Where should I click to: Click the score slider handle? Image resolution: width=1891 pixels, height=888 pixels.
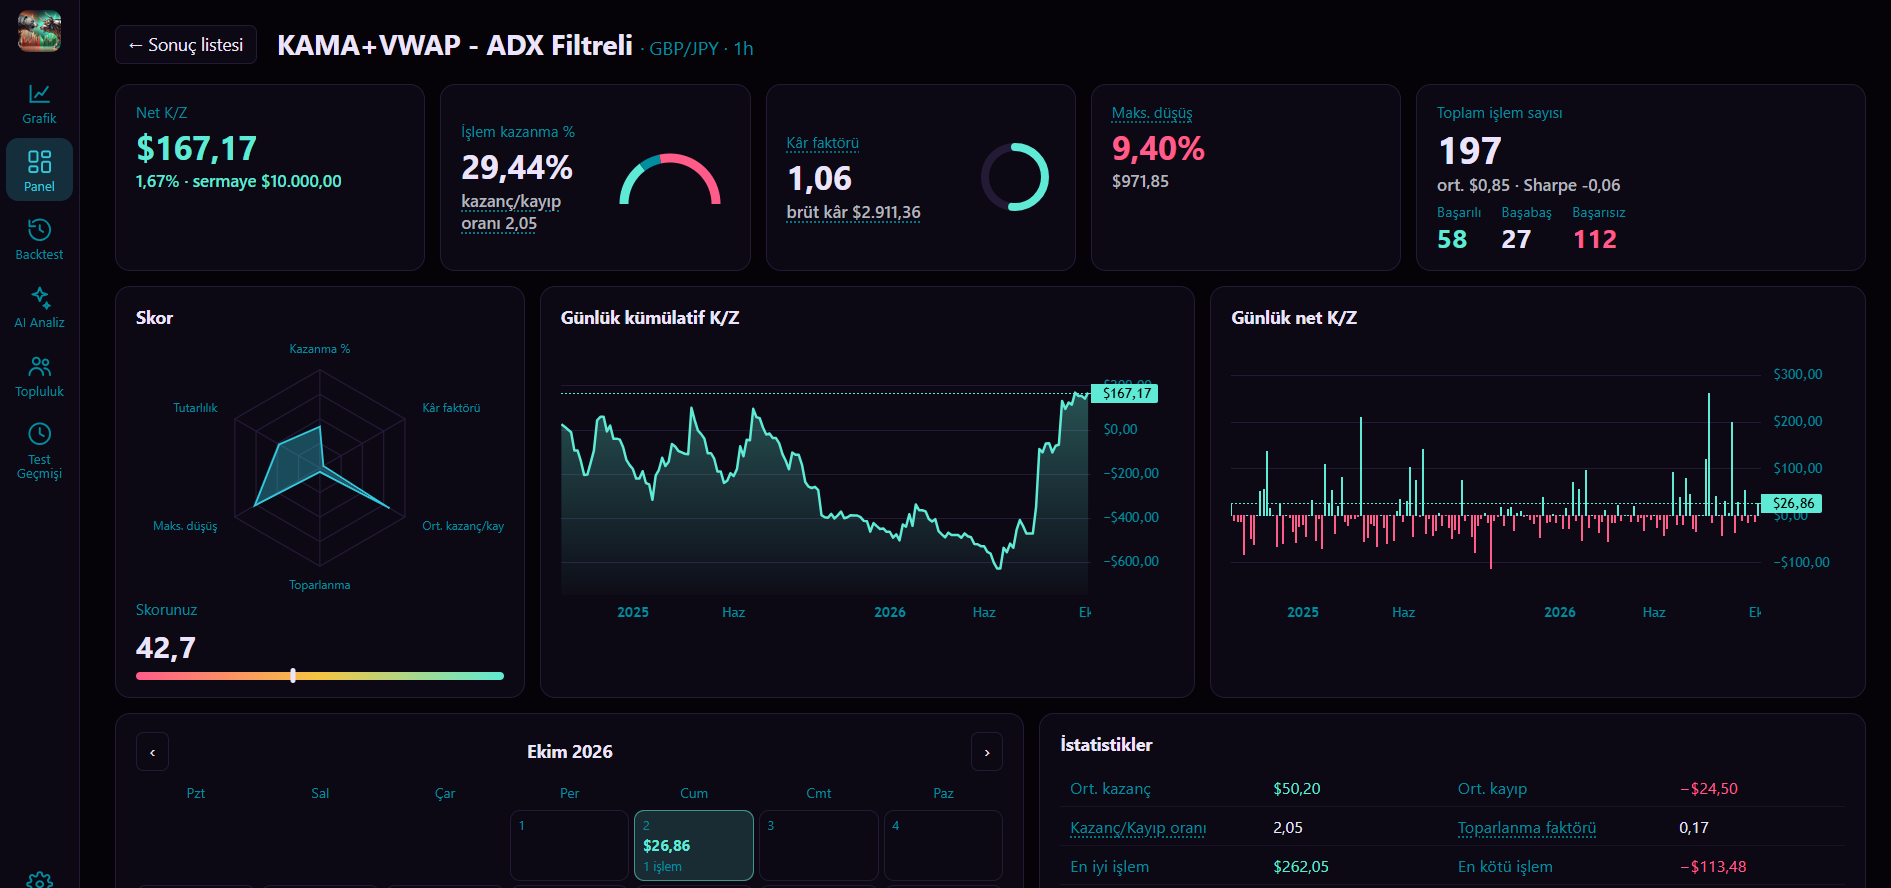coord(293,676)
